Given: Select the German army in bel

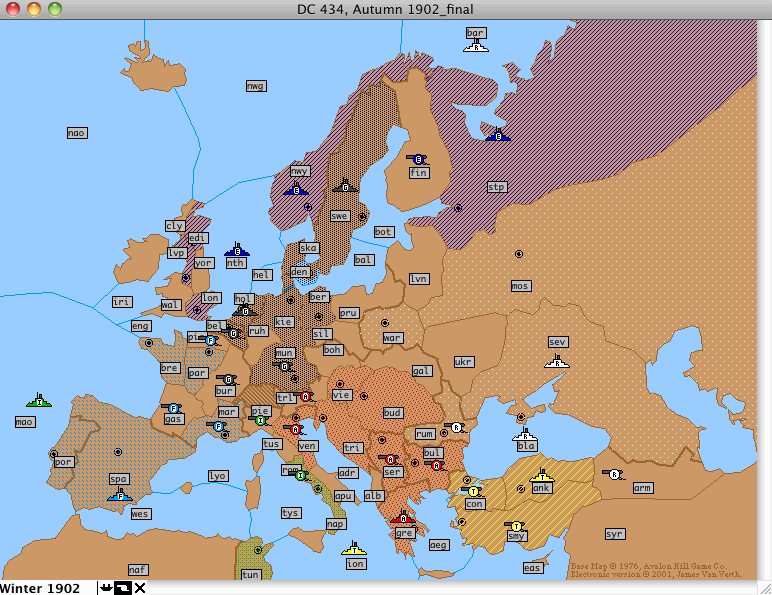Looking at the screenshot, I should tap(232, 333).
